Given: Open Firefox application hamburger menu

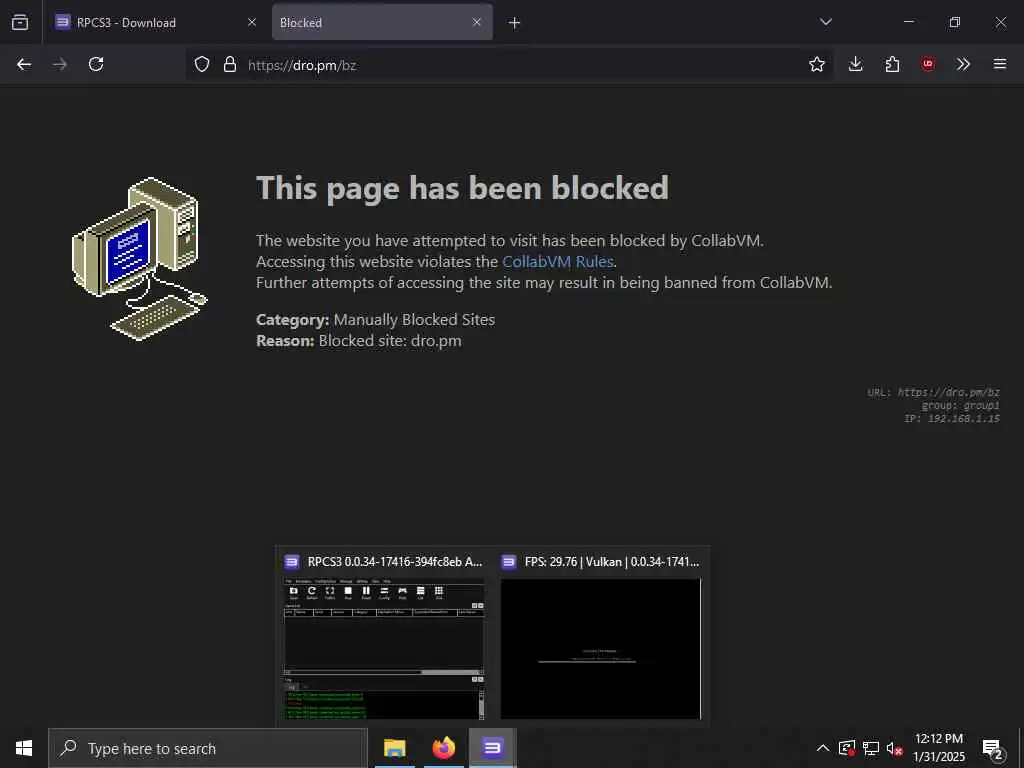Looking at the screenshot, I should click(1000, 64).
